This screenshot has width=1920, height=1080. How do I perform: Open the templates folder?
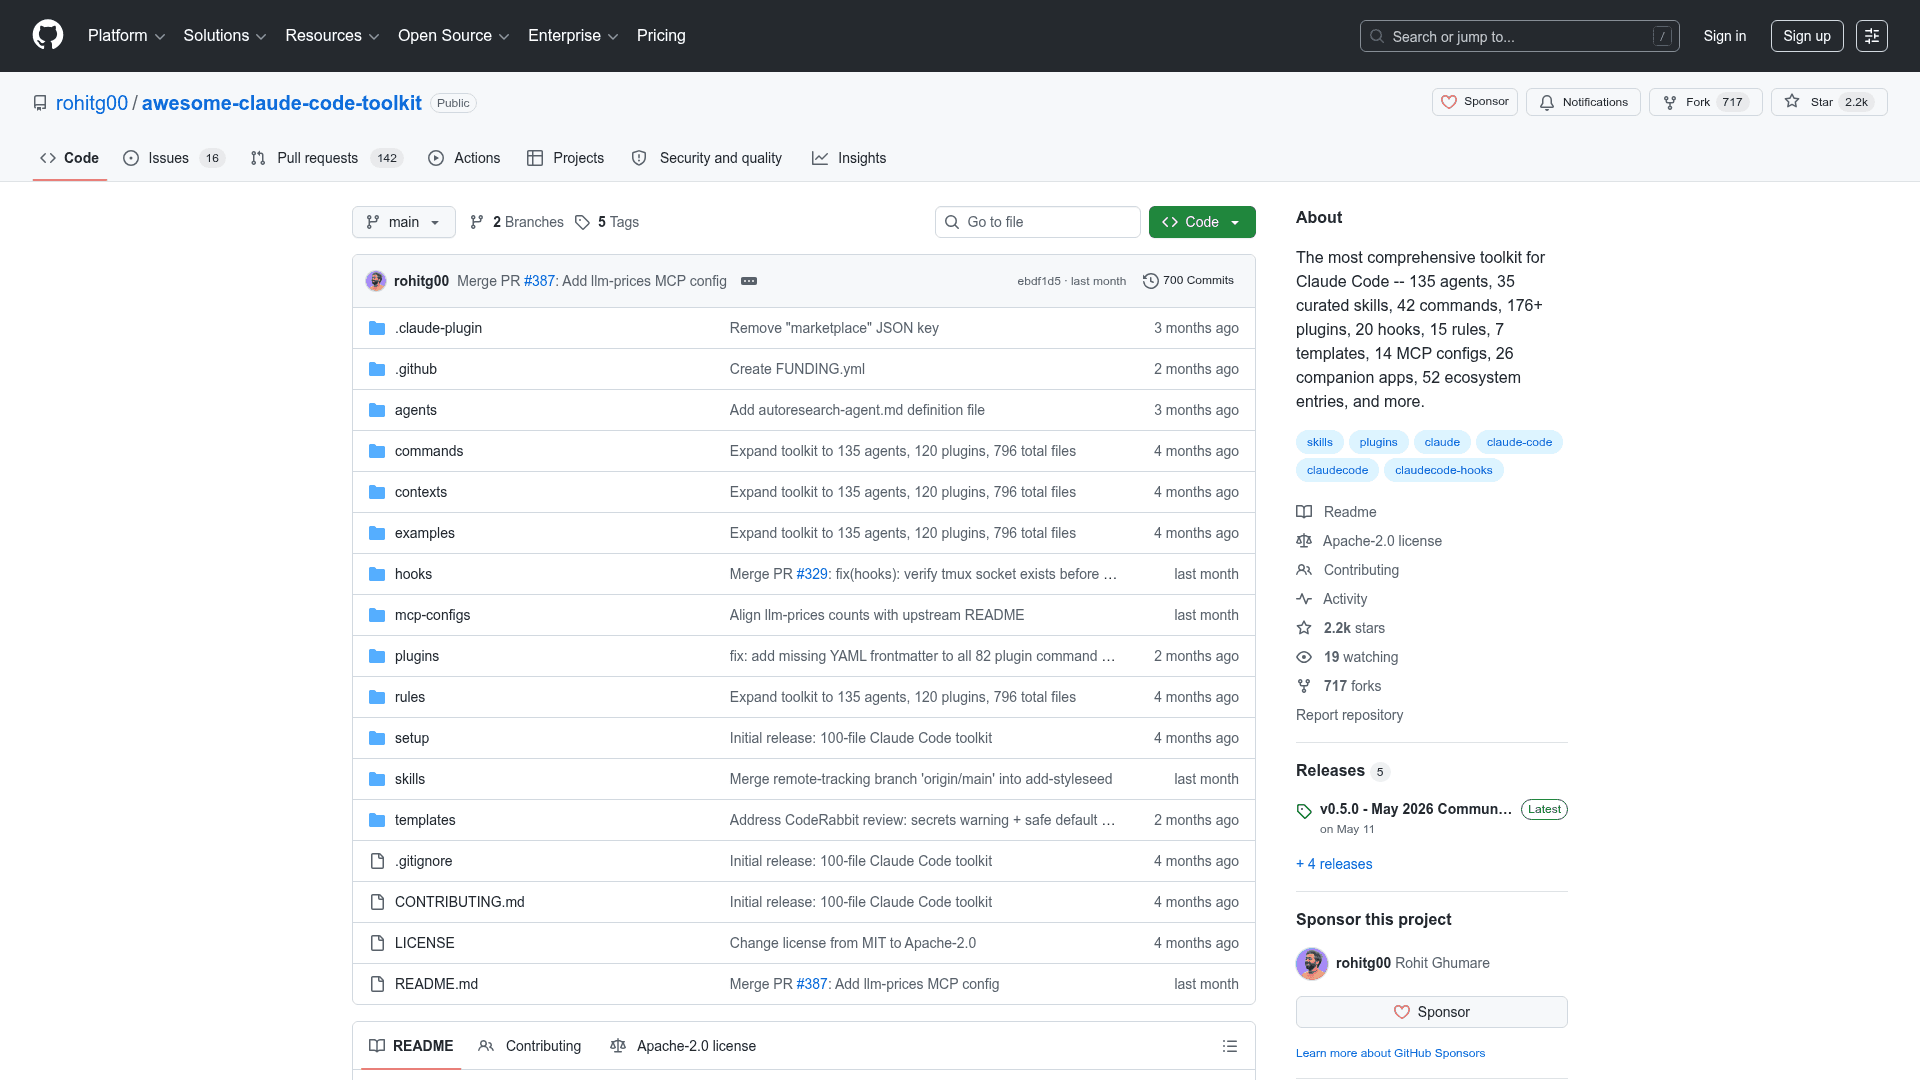[425, 820]
